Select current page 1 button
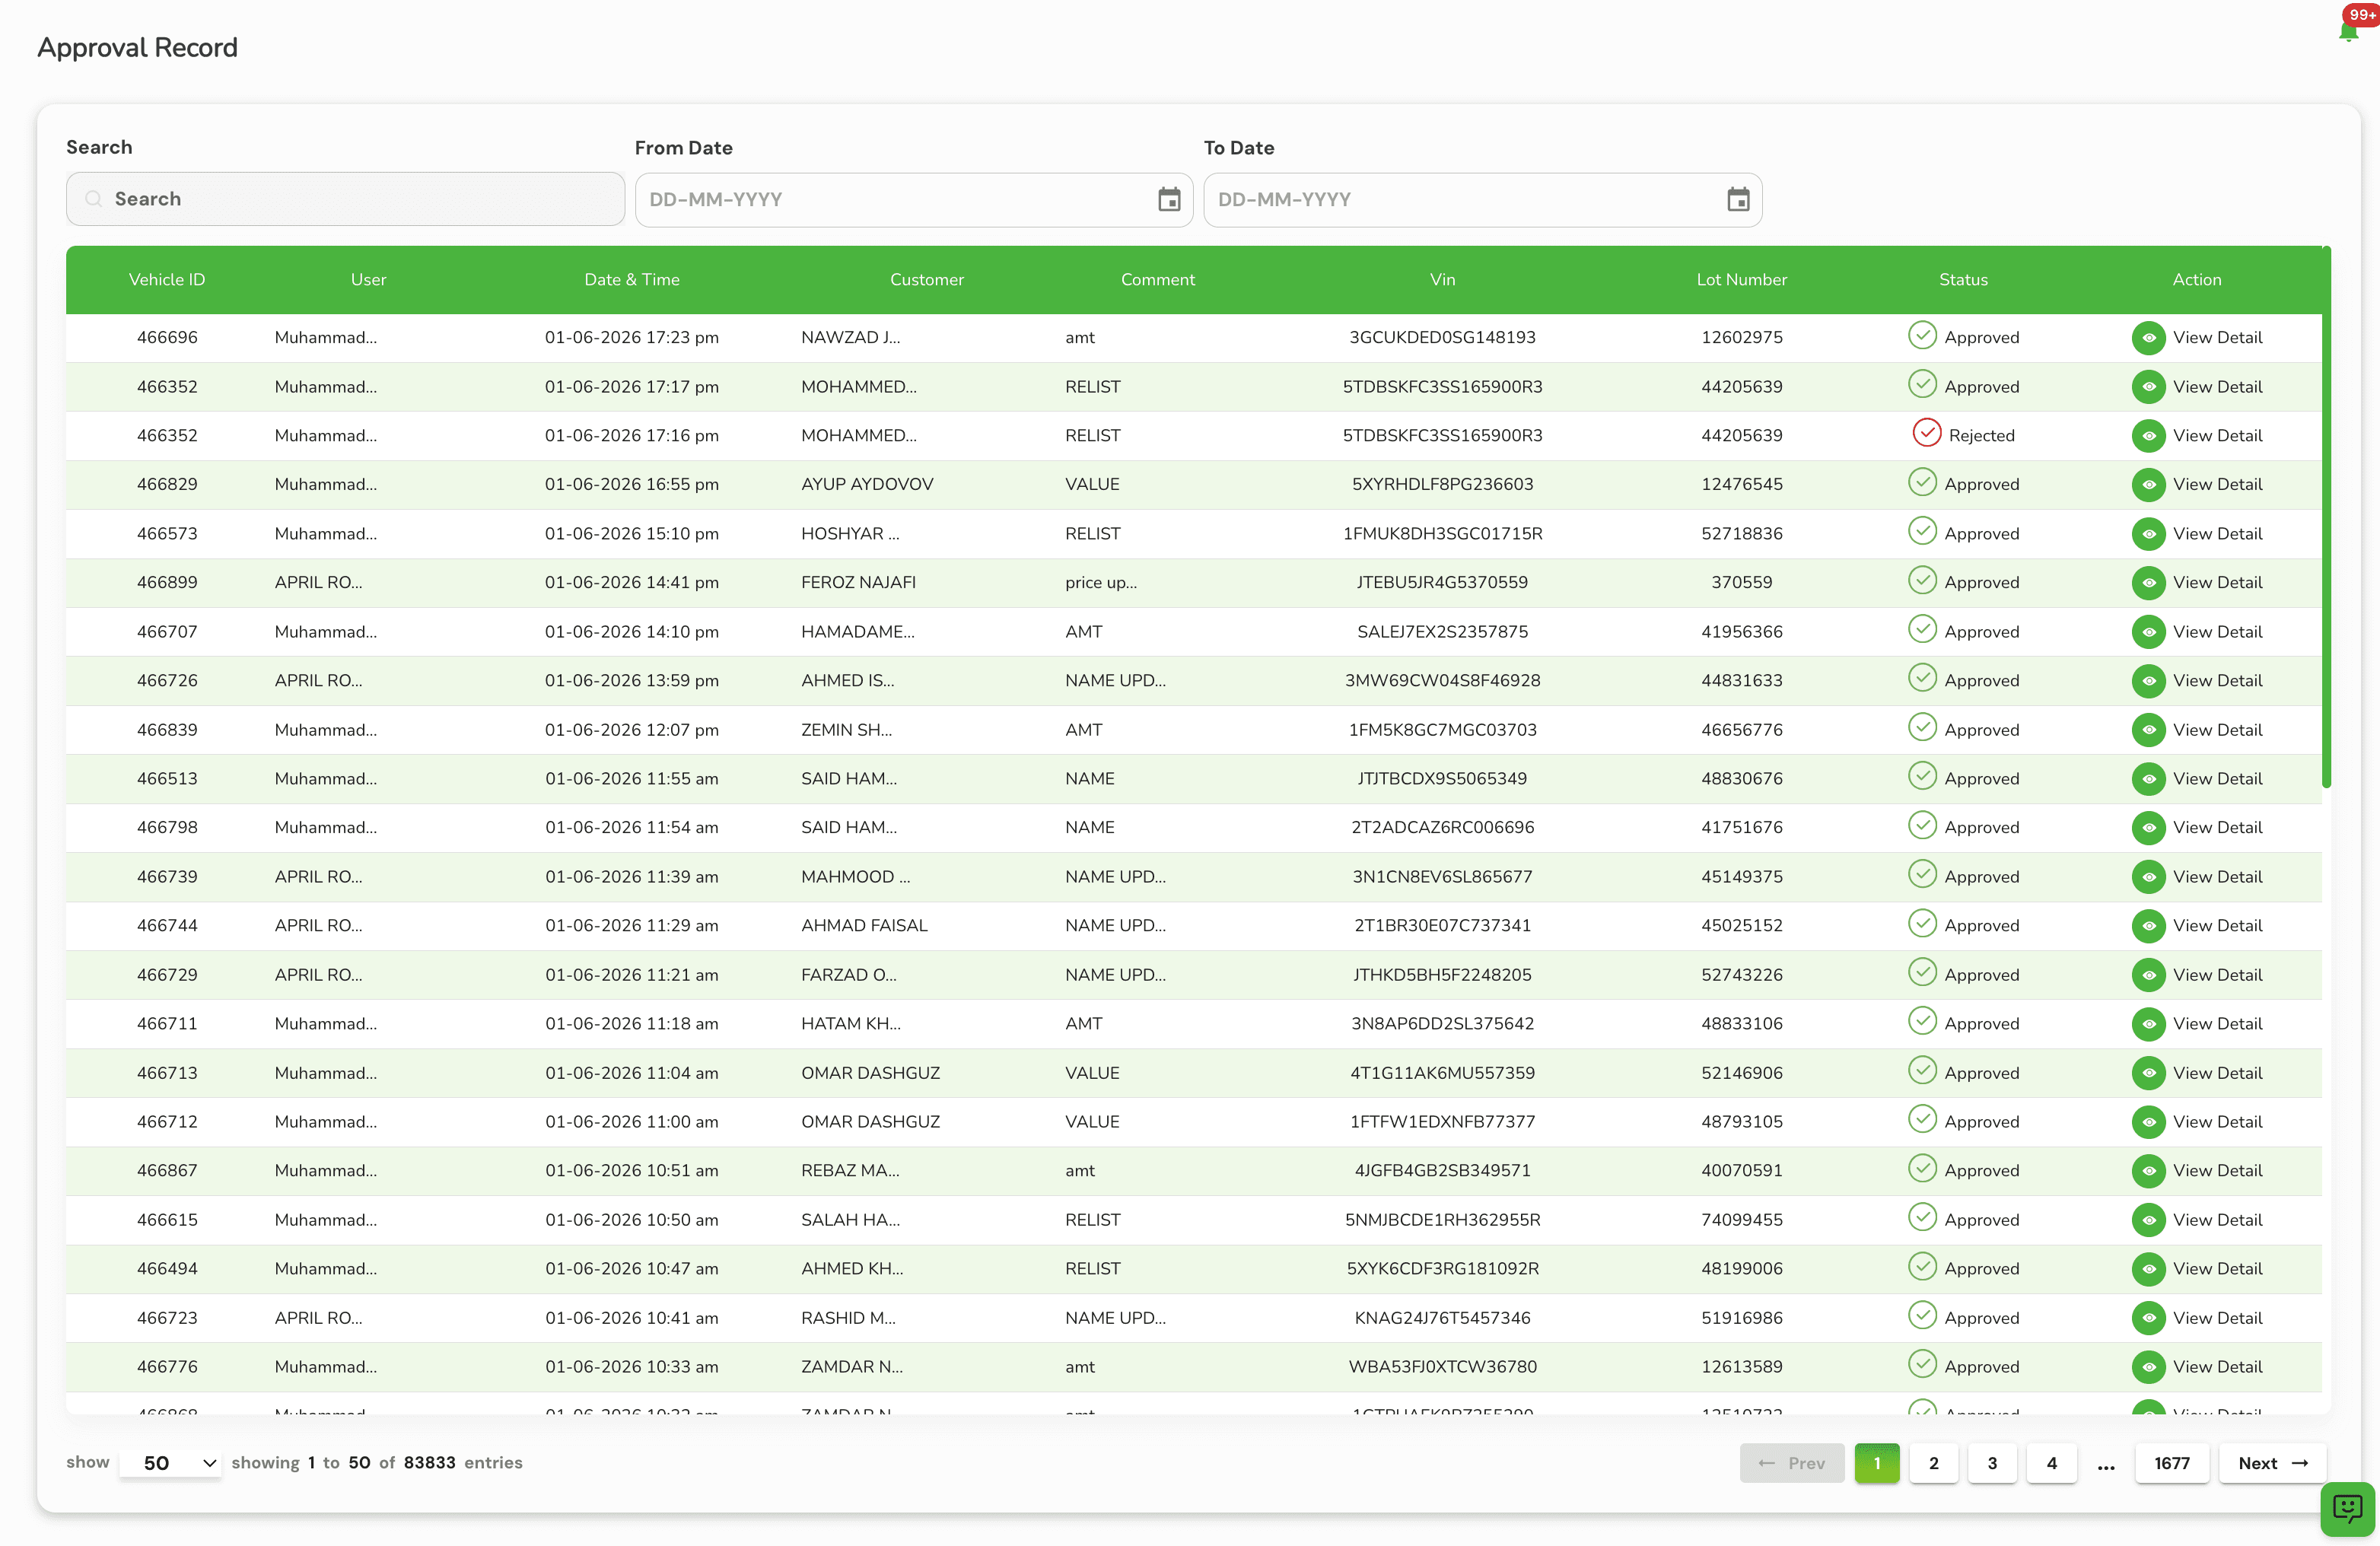 click(x=1877, y=1463)
